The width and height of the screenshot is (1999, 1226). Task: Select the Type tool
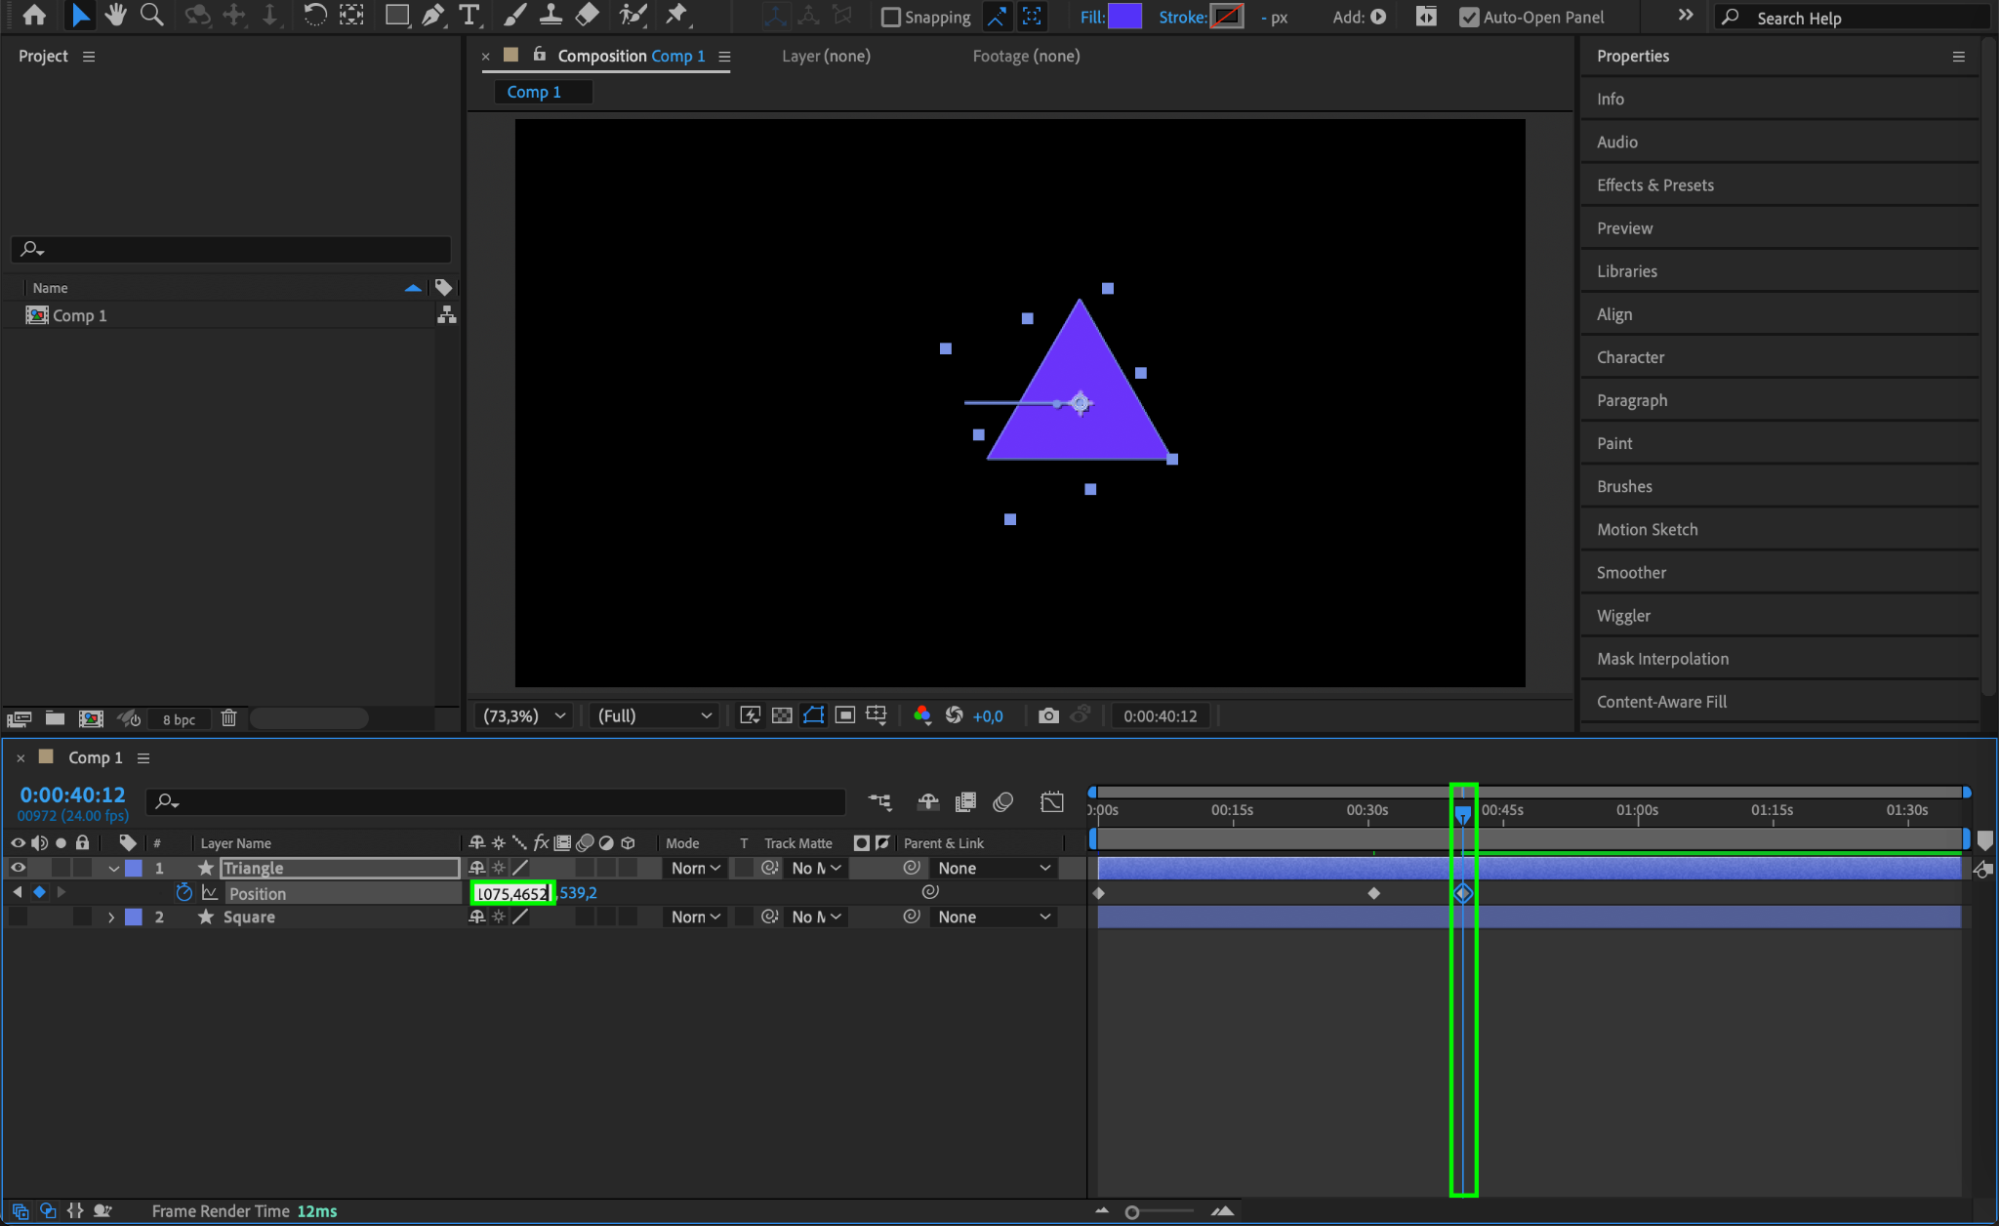469,15
